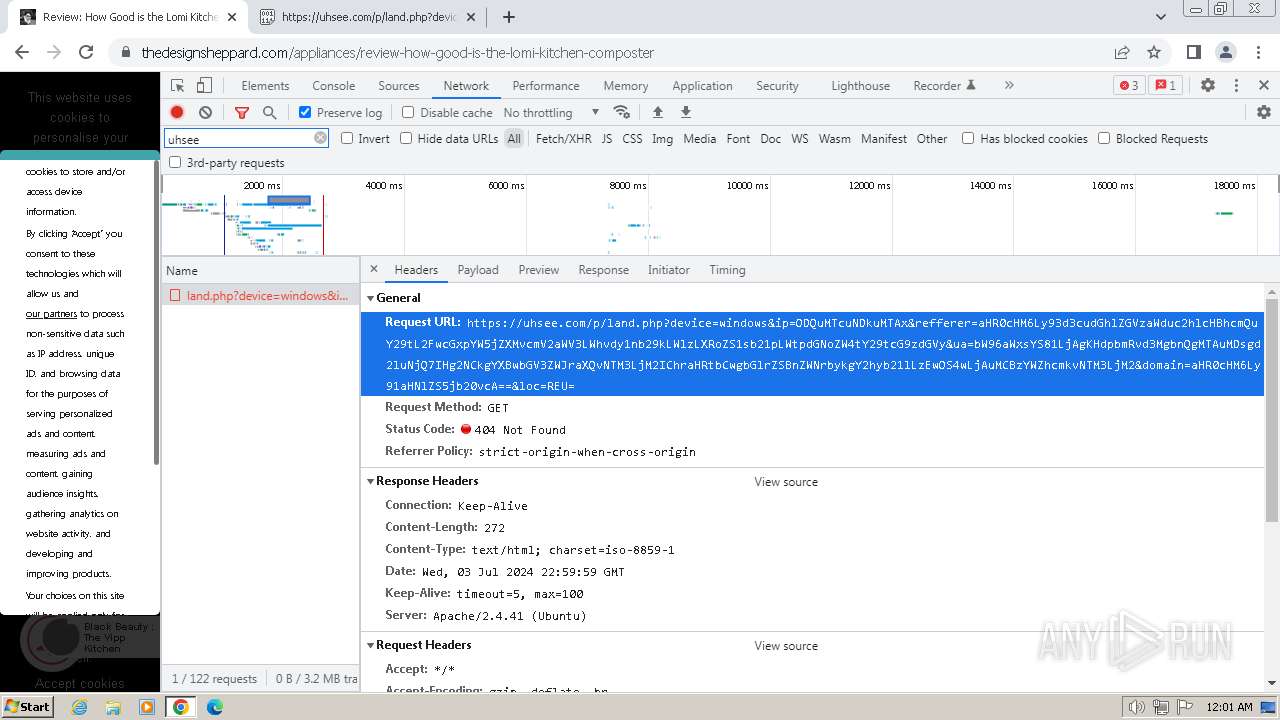Clear the network log icon
The image size is (1280, 720).
(205, 113)
